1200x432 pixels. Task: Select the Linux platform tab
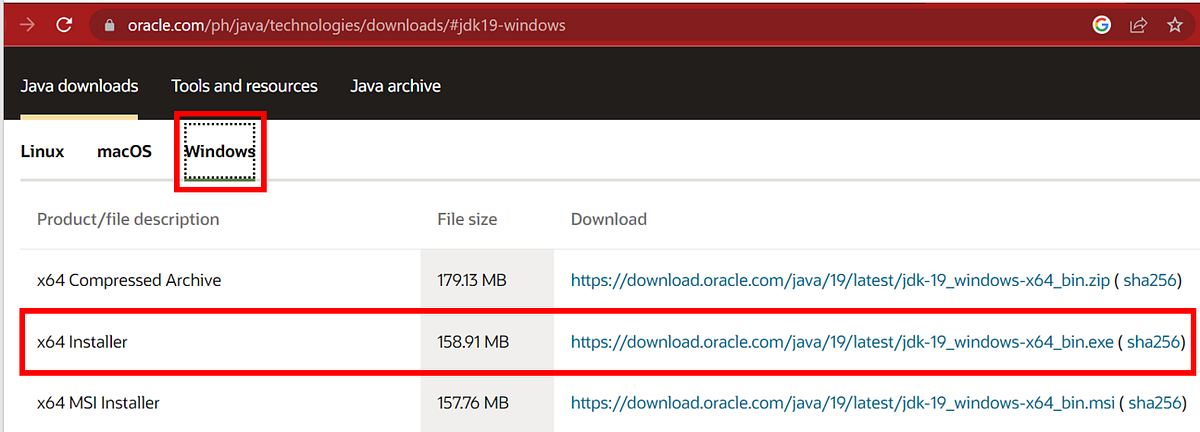pos(42,152)
